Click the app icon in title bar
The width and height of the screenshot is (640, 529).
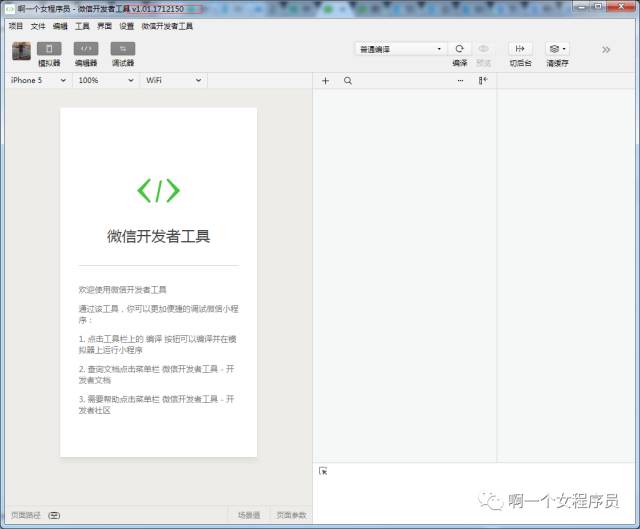coord(9,9)
